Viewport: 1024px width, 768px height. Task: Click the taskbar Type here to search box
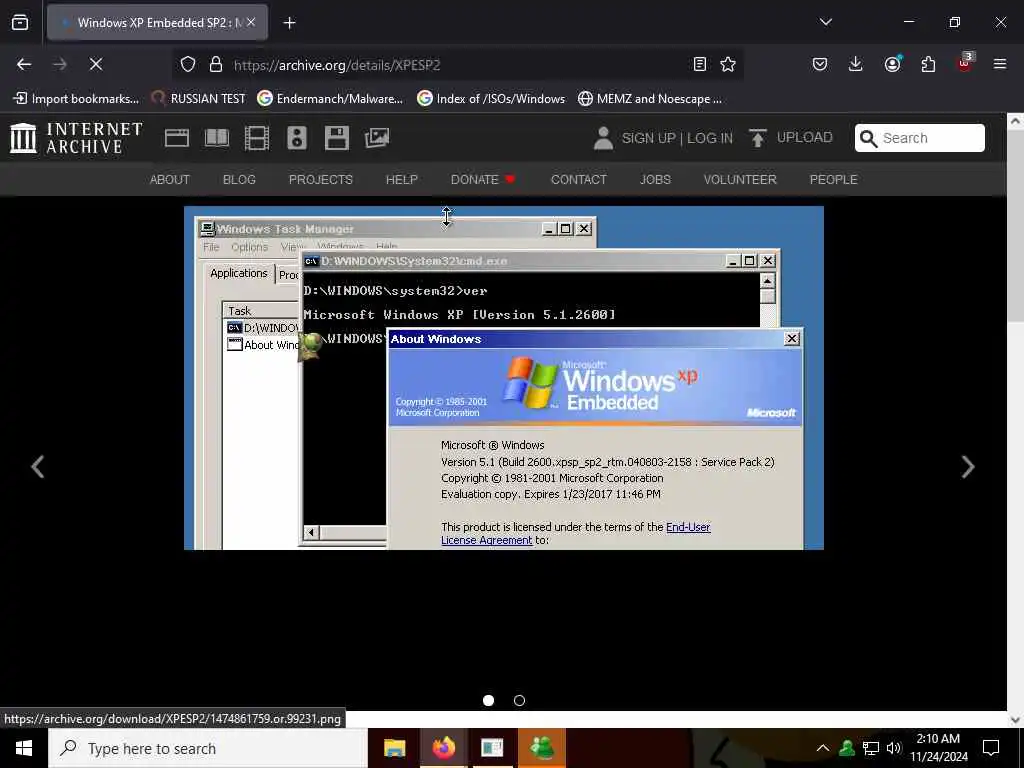point(208,748)
